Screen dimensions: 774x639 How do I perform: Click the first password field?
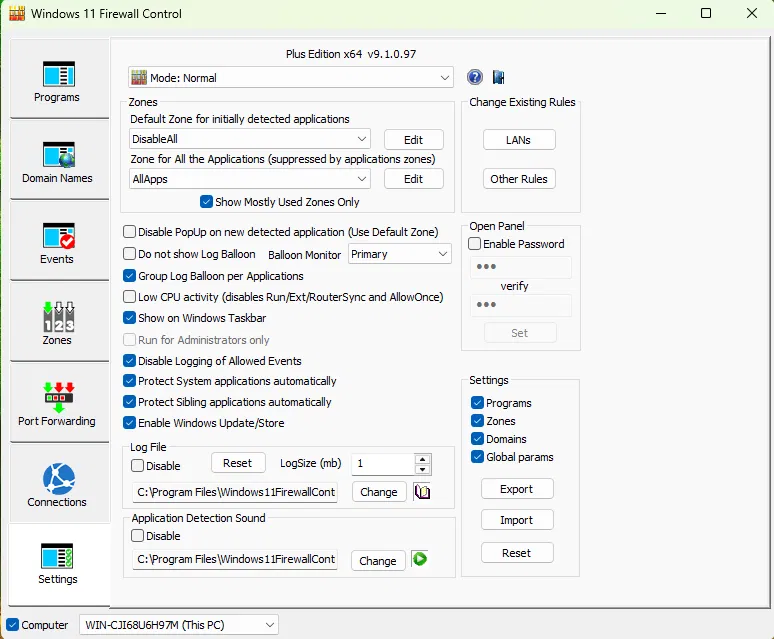(x=521, y=267)
